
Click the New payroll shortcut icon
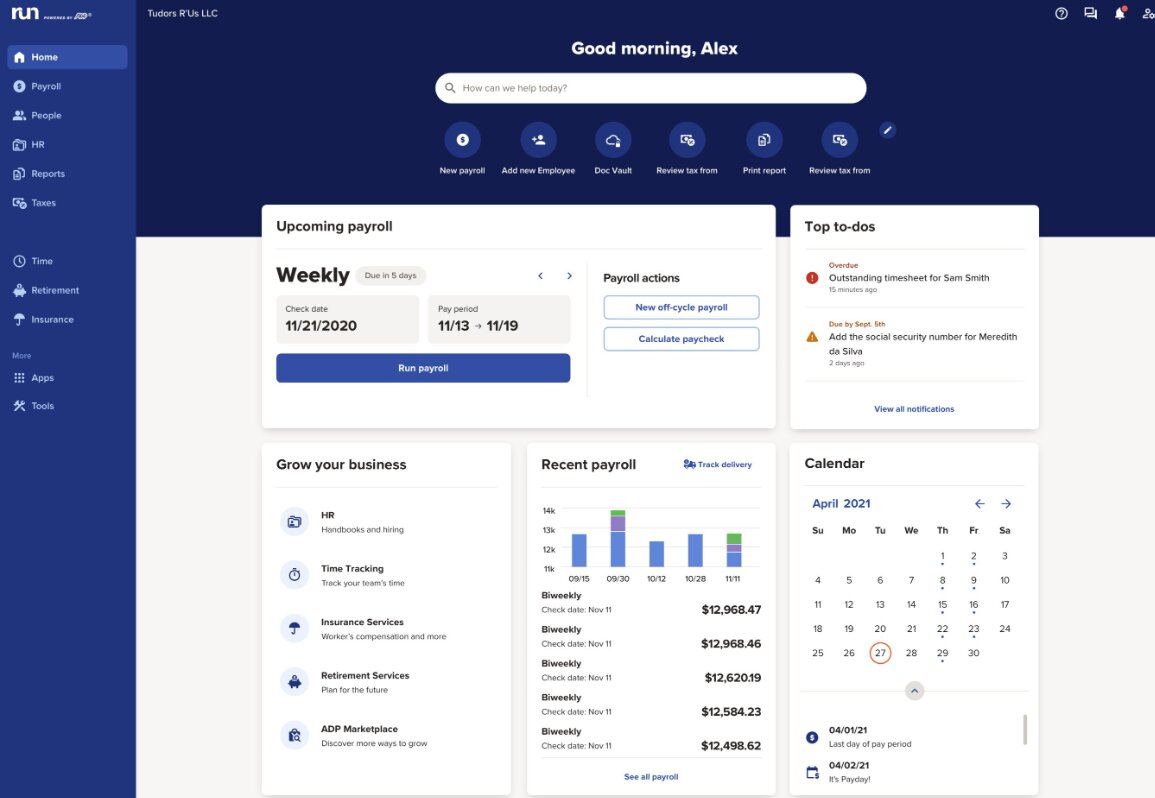click(462, 140)
